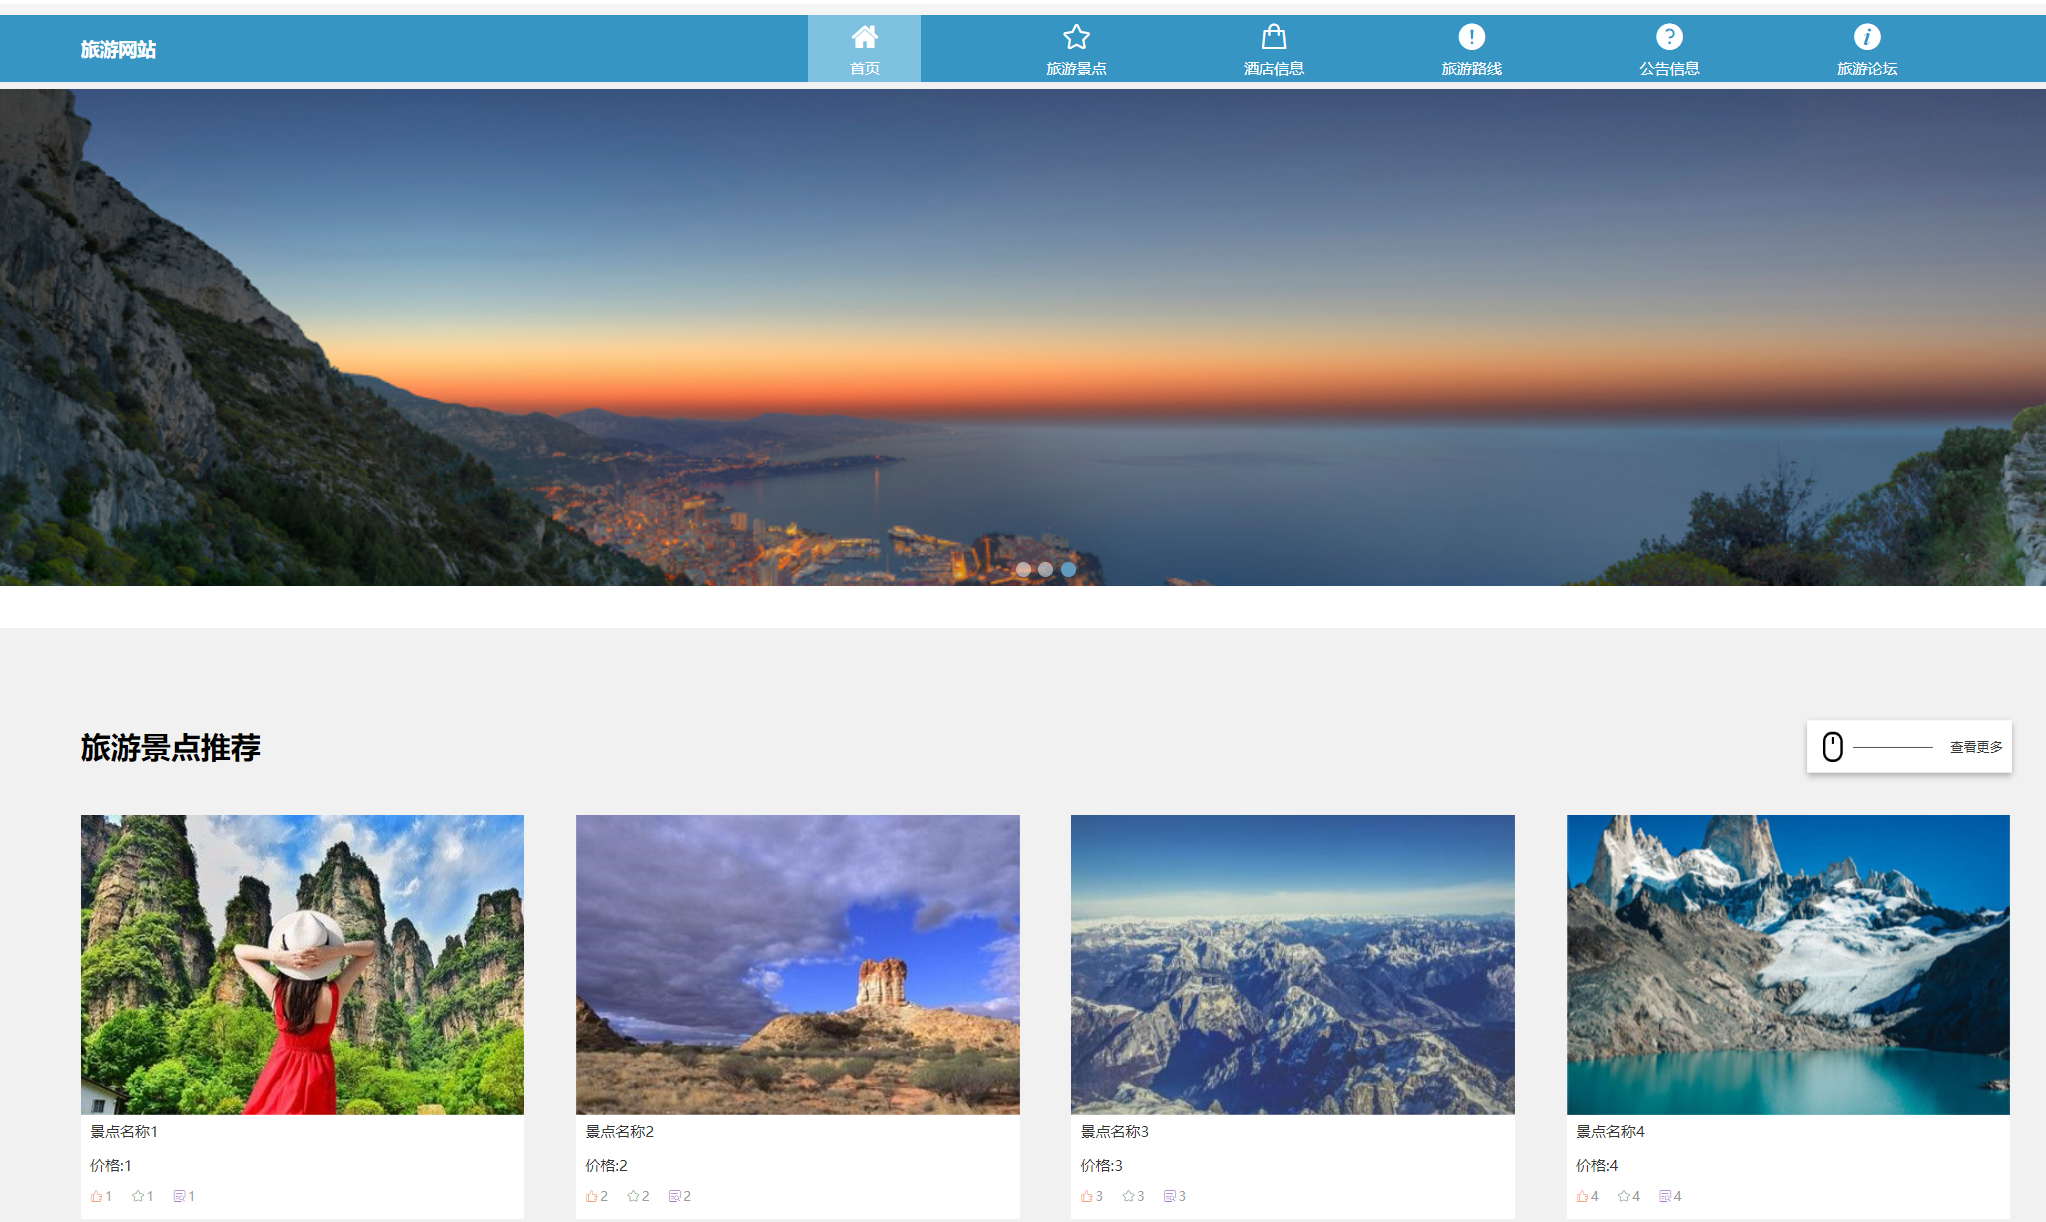Select first carousel indicator dot
Screen dimensions: 2046x1222
1023,569
